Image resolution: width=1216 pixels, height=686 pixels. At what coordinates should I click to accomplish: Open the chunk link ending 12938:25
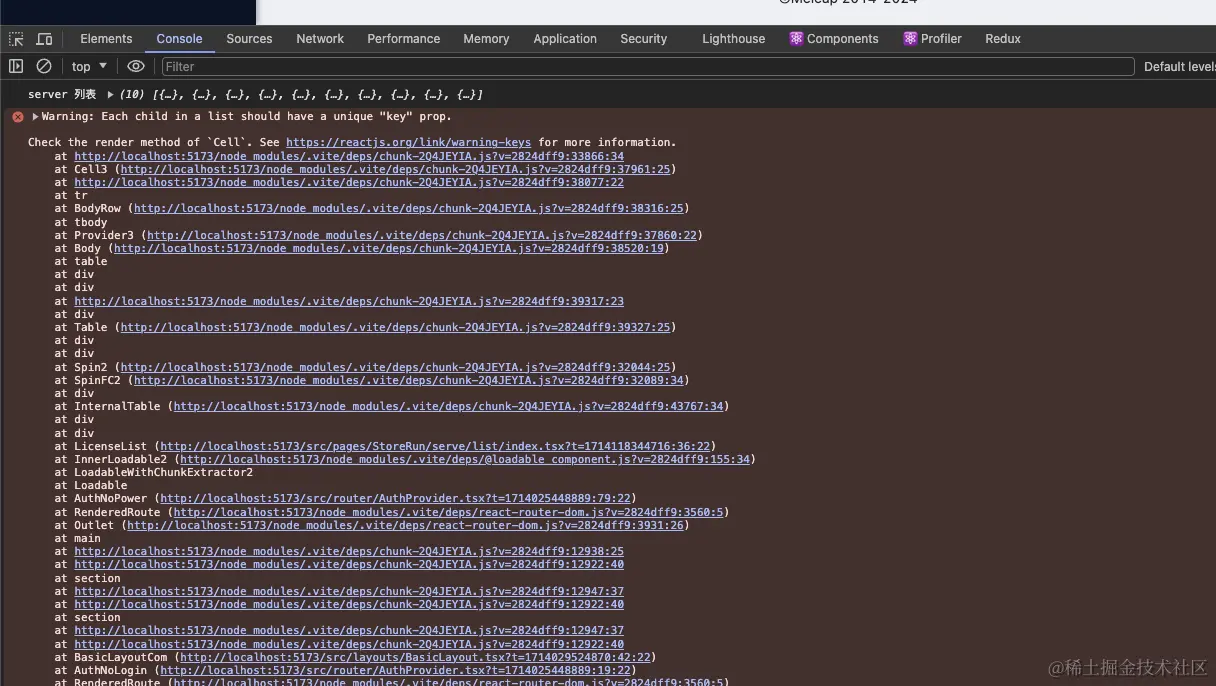coord(349,551)
